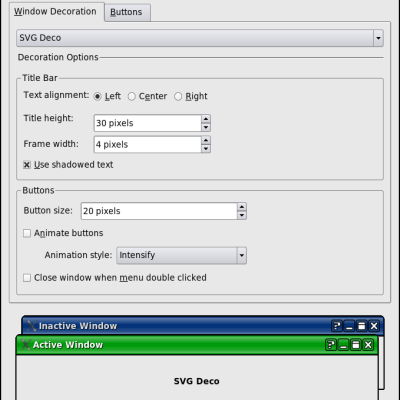
Task: Click the Active Window title text
Action: pyautogui.click(x=68, y=345)
